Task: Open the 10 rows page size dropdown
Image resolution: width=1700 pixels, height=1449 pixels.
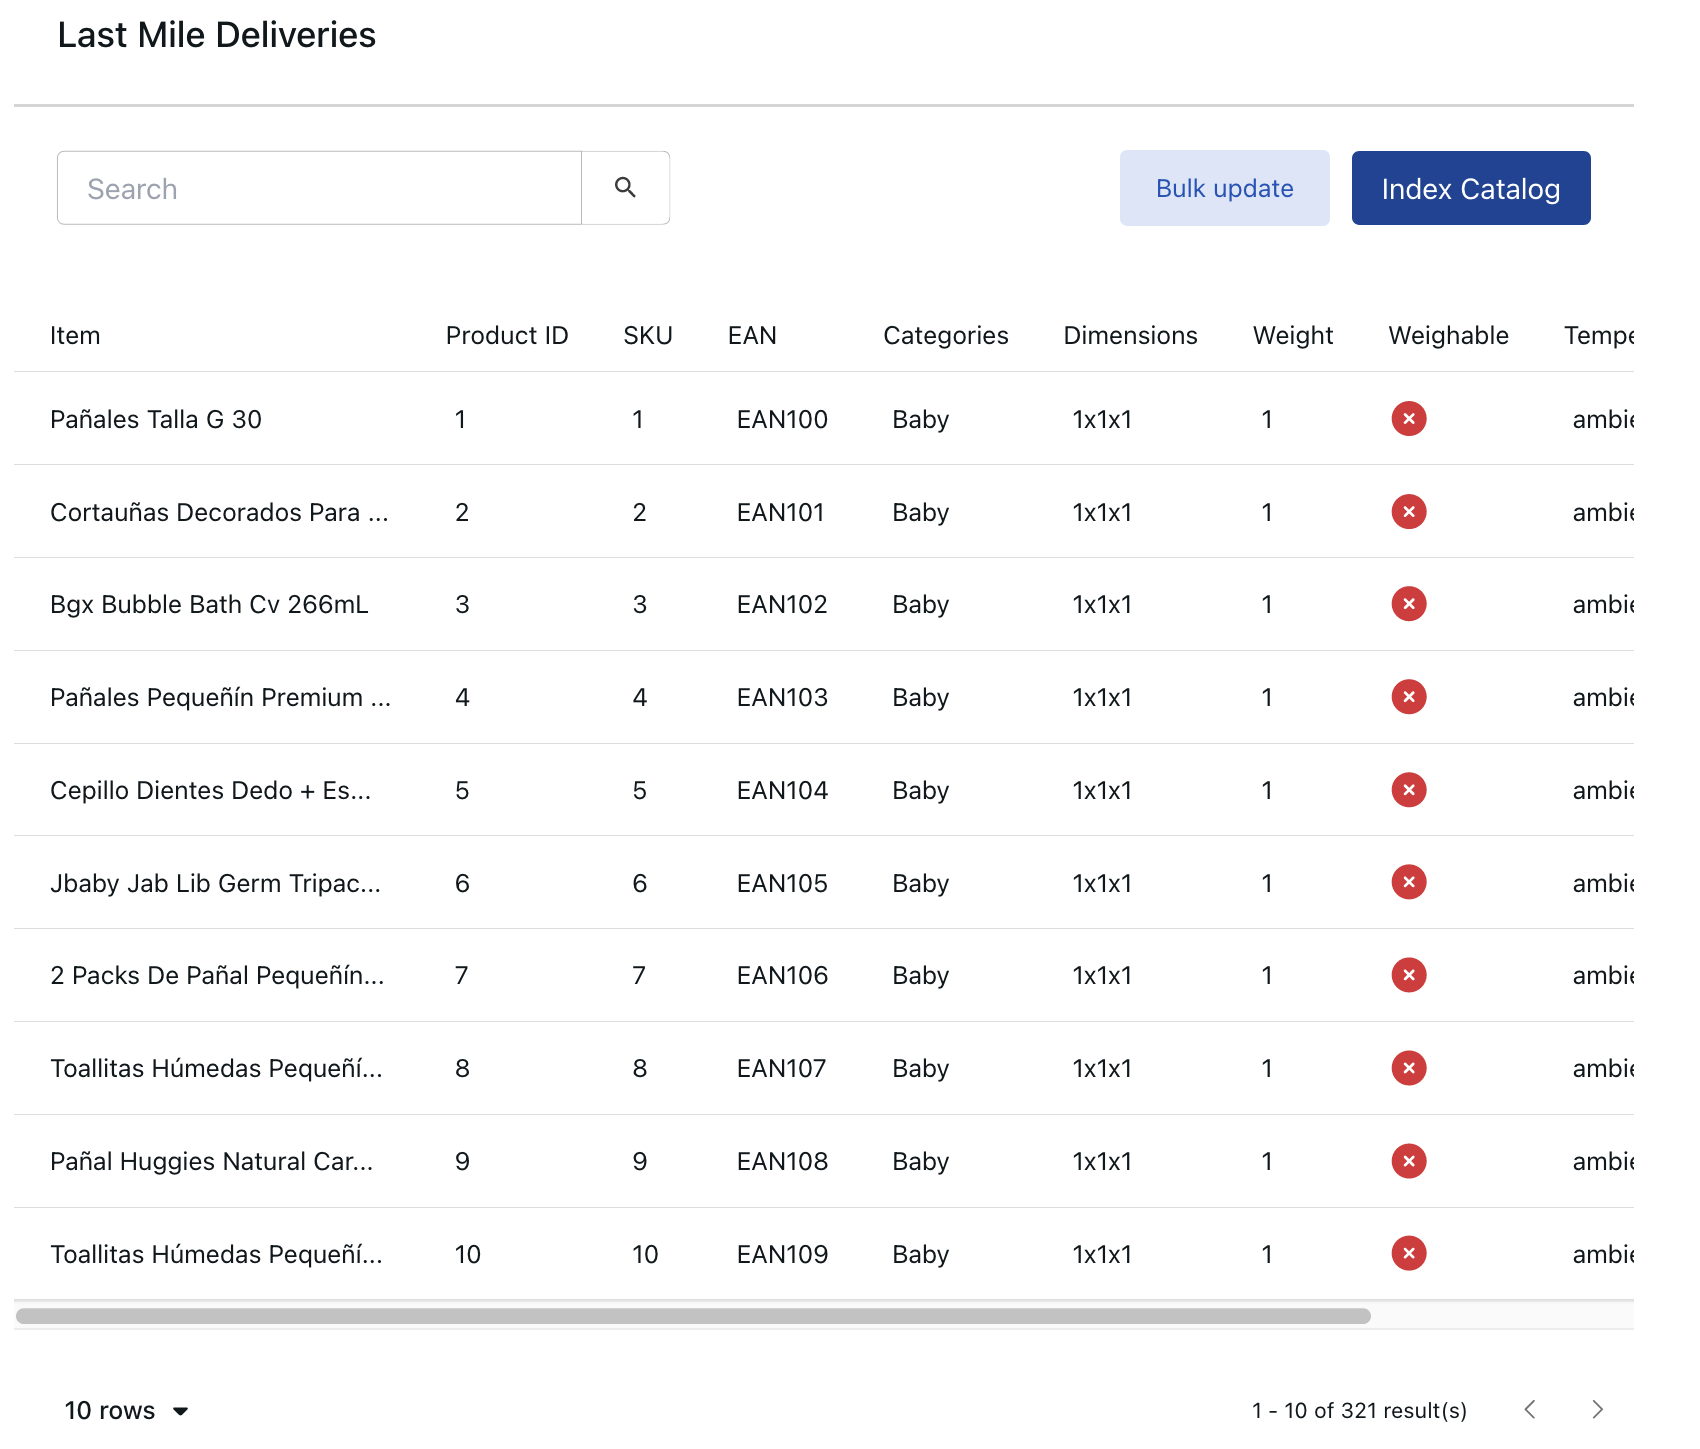Action: (x=127, y=1410)
